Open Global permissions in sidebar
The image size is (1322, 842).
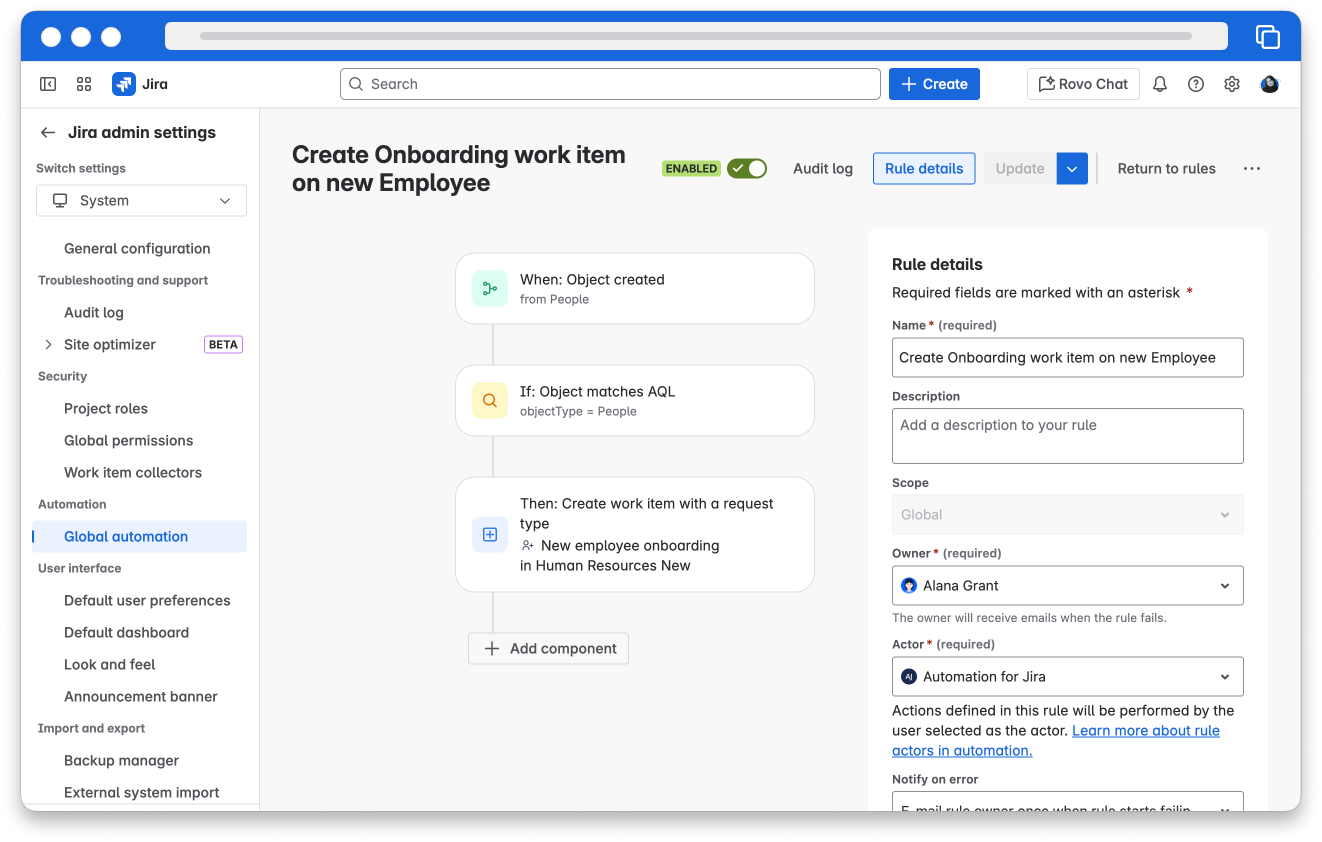tap(128, 440)
